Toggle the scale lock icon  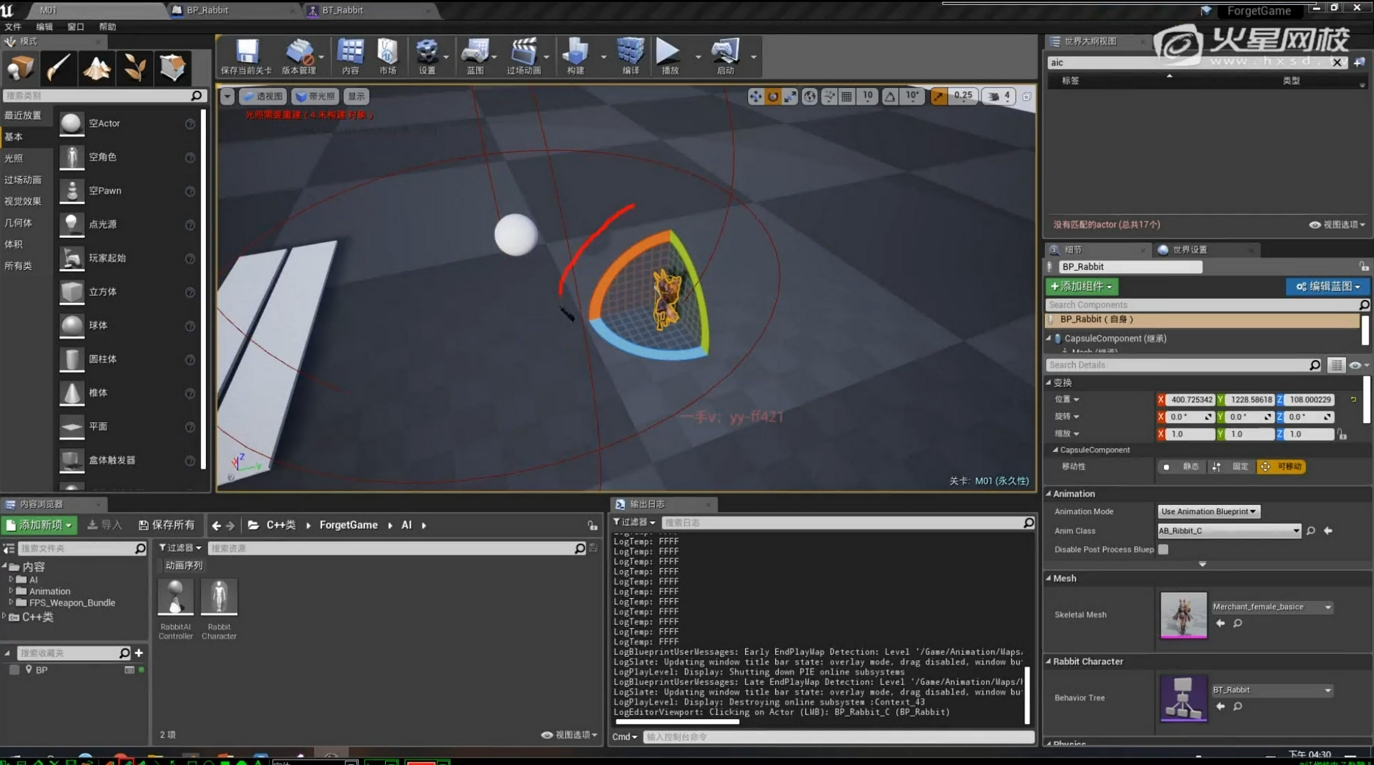1342,434
